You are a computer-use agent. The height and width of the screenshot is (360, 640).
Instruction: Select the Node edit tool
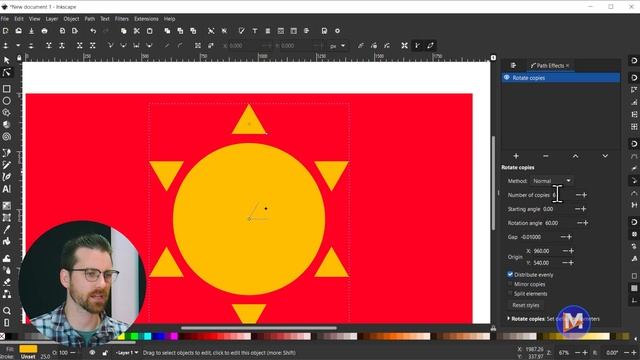click(7, 73)
